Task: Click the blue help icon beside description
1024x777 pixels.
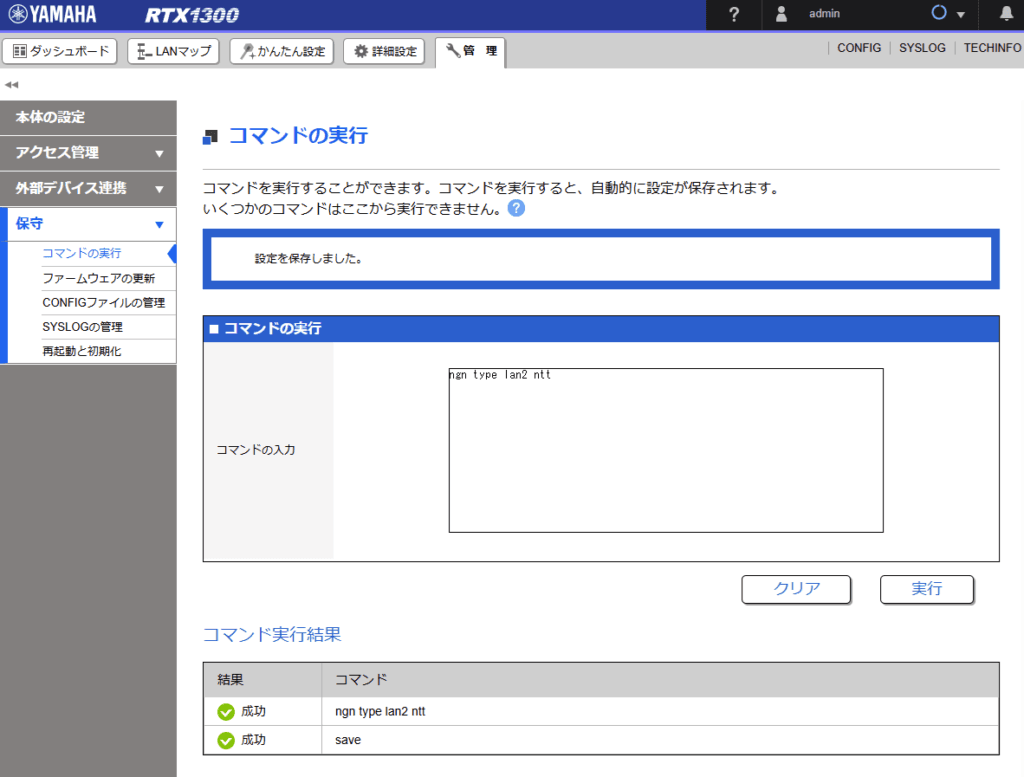Action: click(516, 208)
